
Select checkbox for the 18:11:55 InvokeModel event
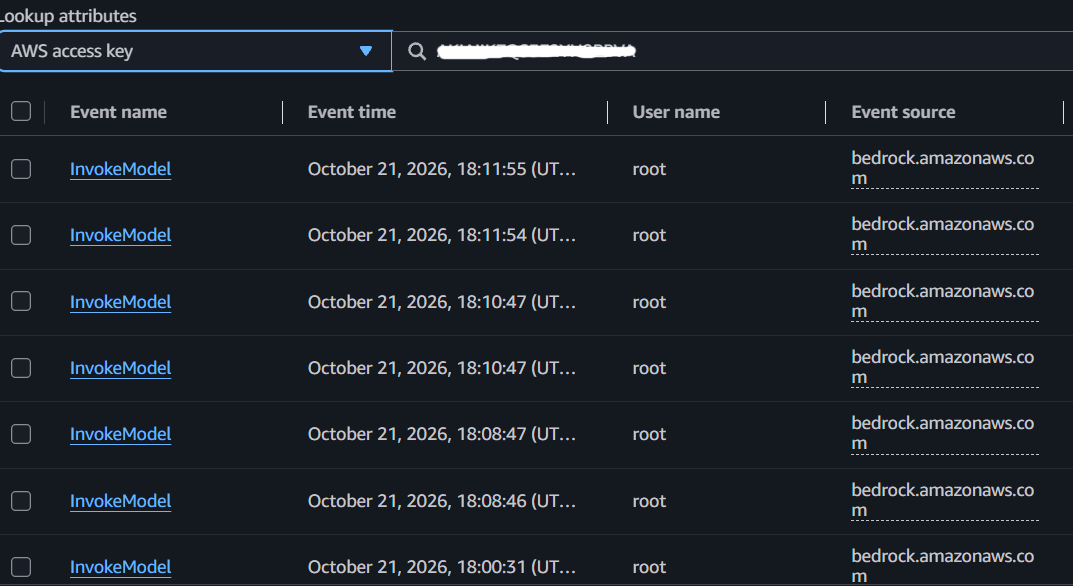click(21, 169)
